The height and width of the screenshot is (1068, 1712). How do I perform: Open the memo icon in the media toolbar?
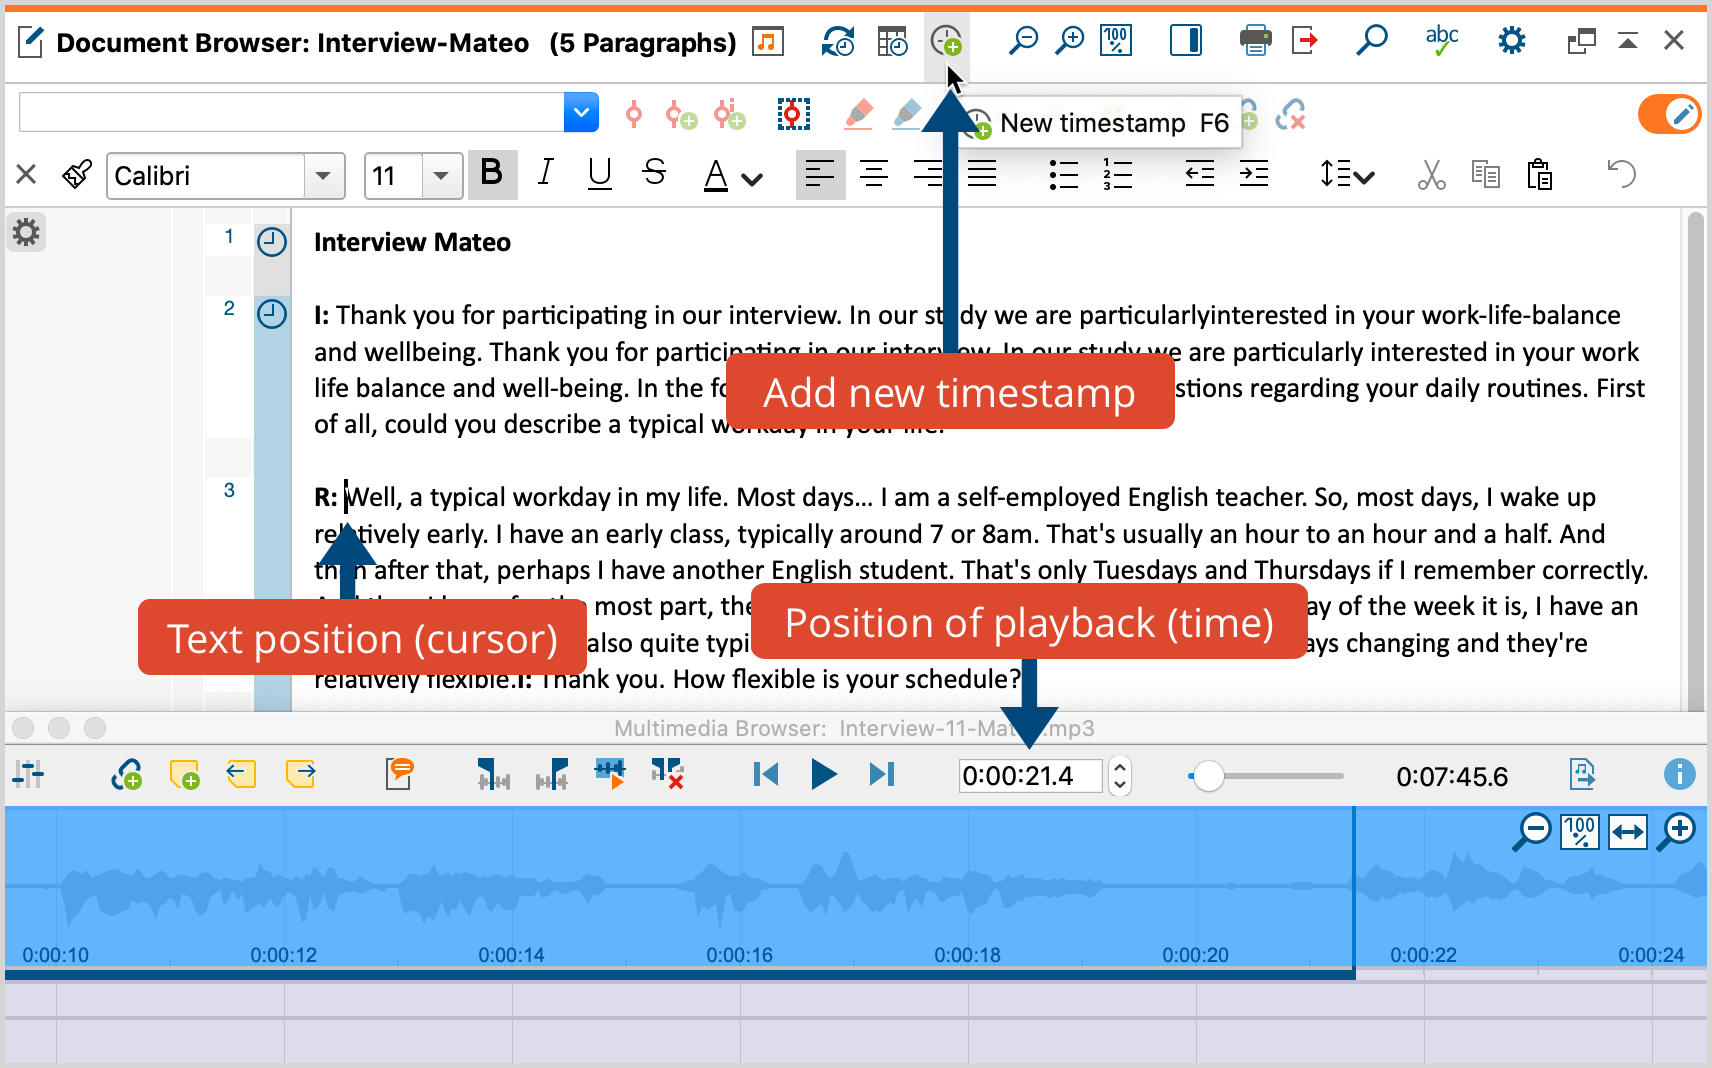pyautogui.click(x=399, y=774)
